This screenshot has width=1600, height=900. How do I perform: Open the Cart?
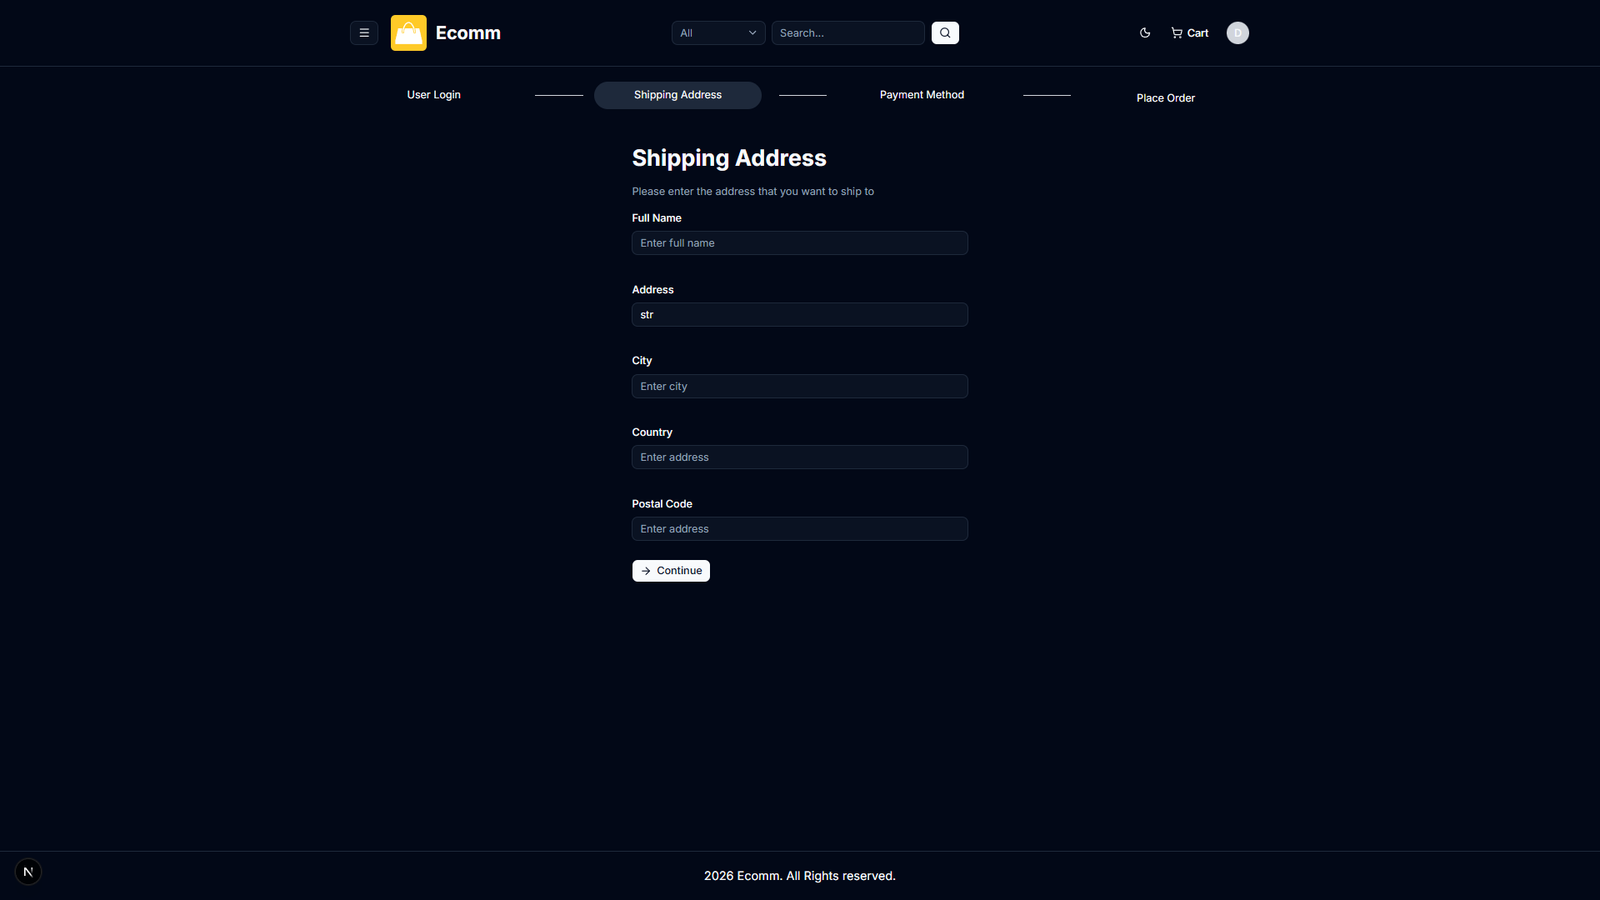click(x=1190, y=33)
